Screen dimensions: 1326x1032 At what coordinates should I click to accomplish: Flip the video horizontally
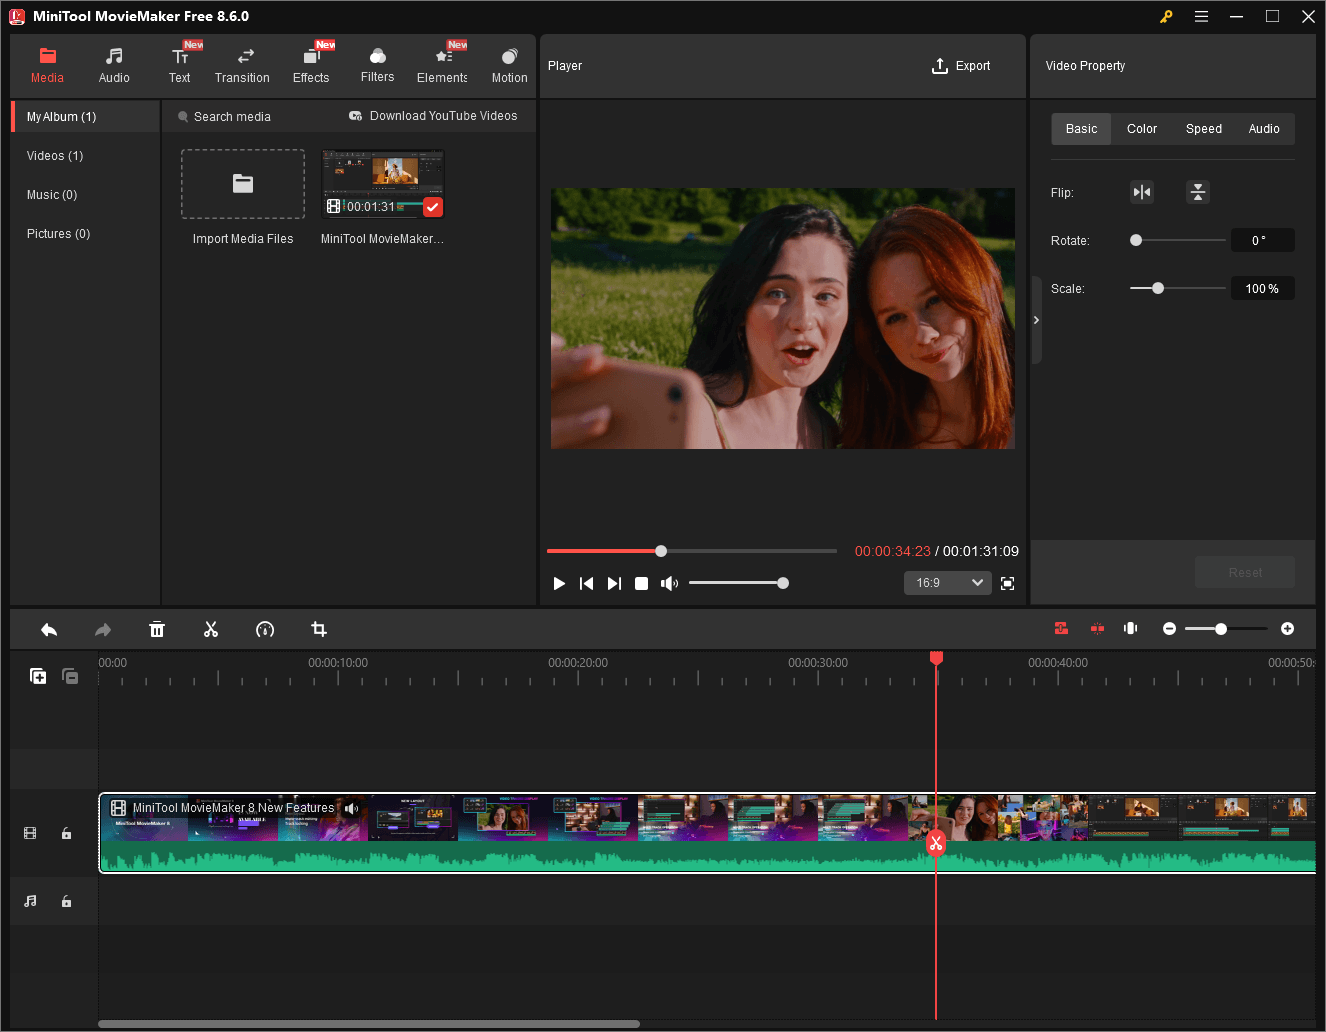[1142, 192]
